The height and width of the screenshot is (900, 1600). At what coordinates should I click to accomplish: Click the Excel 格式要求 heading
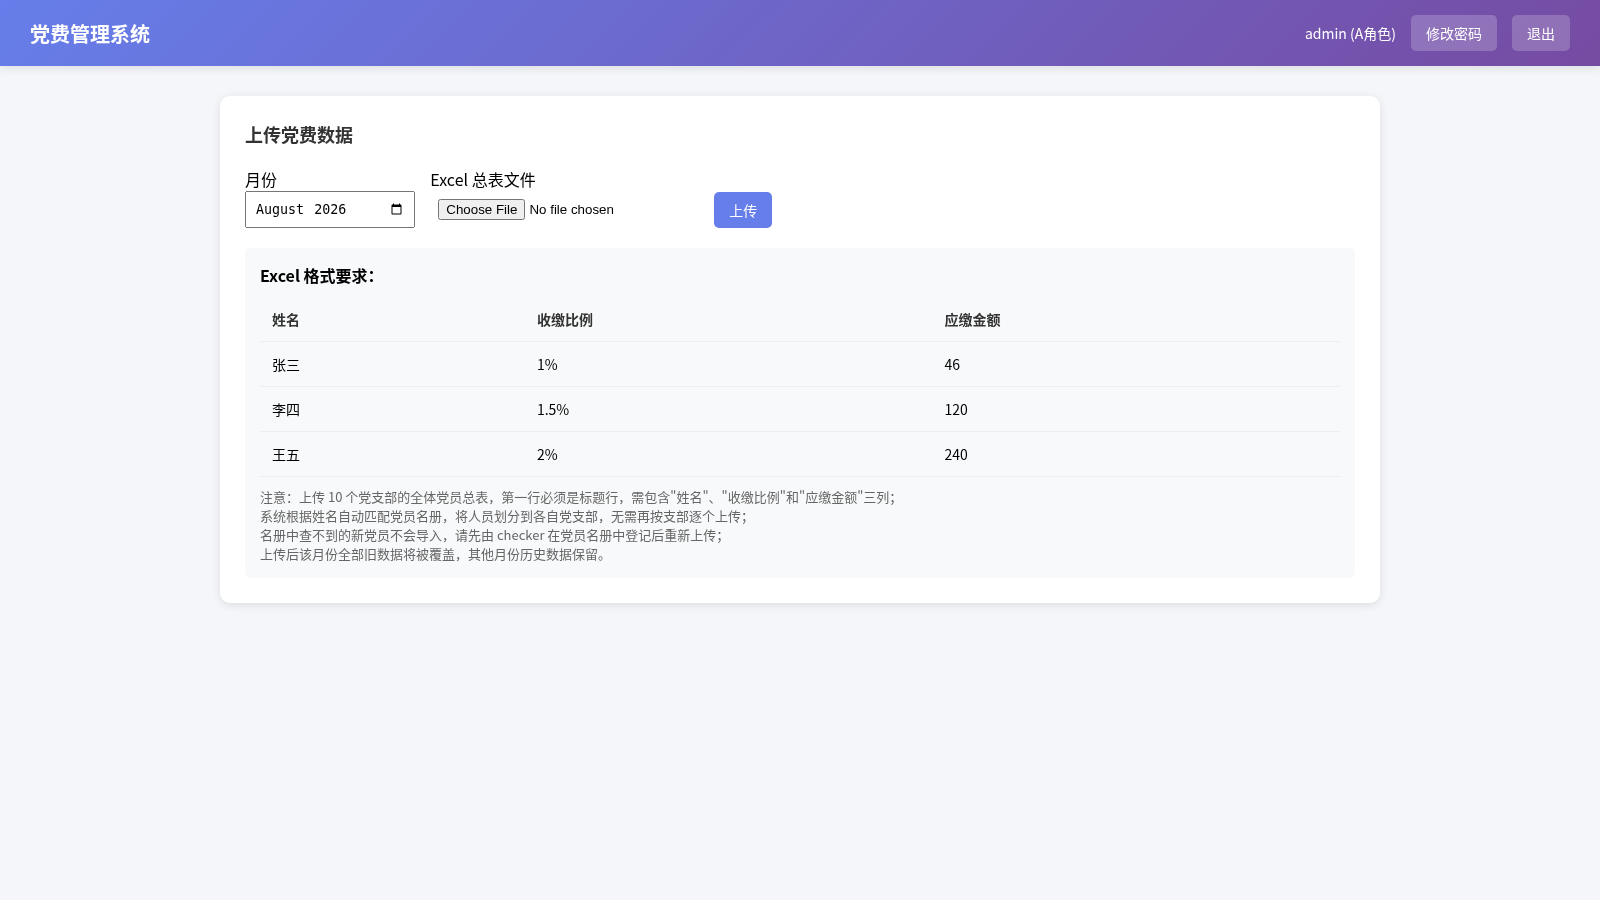click(317, 276)
